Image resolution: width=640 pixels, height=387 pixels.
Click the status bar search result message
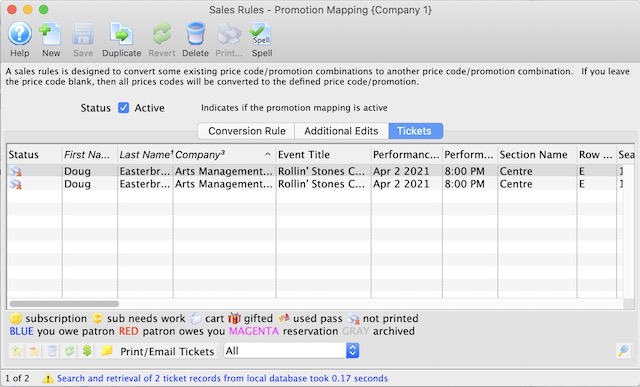point(222,378)
